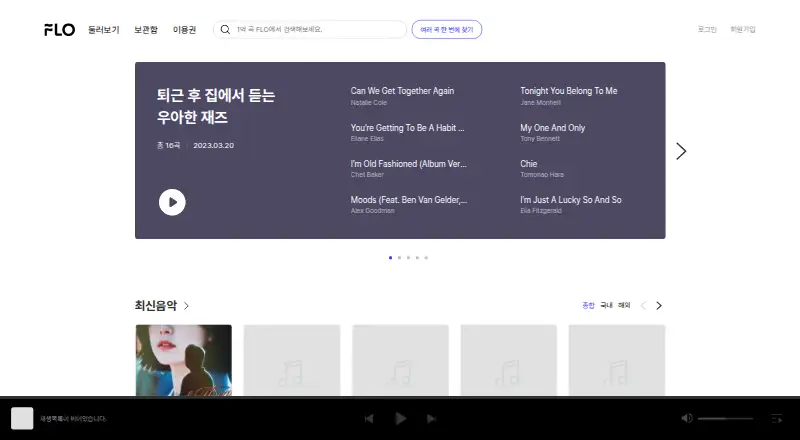Click artist name Alex Goodman

click(372, 211)
